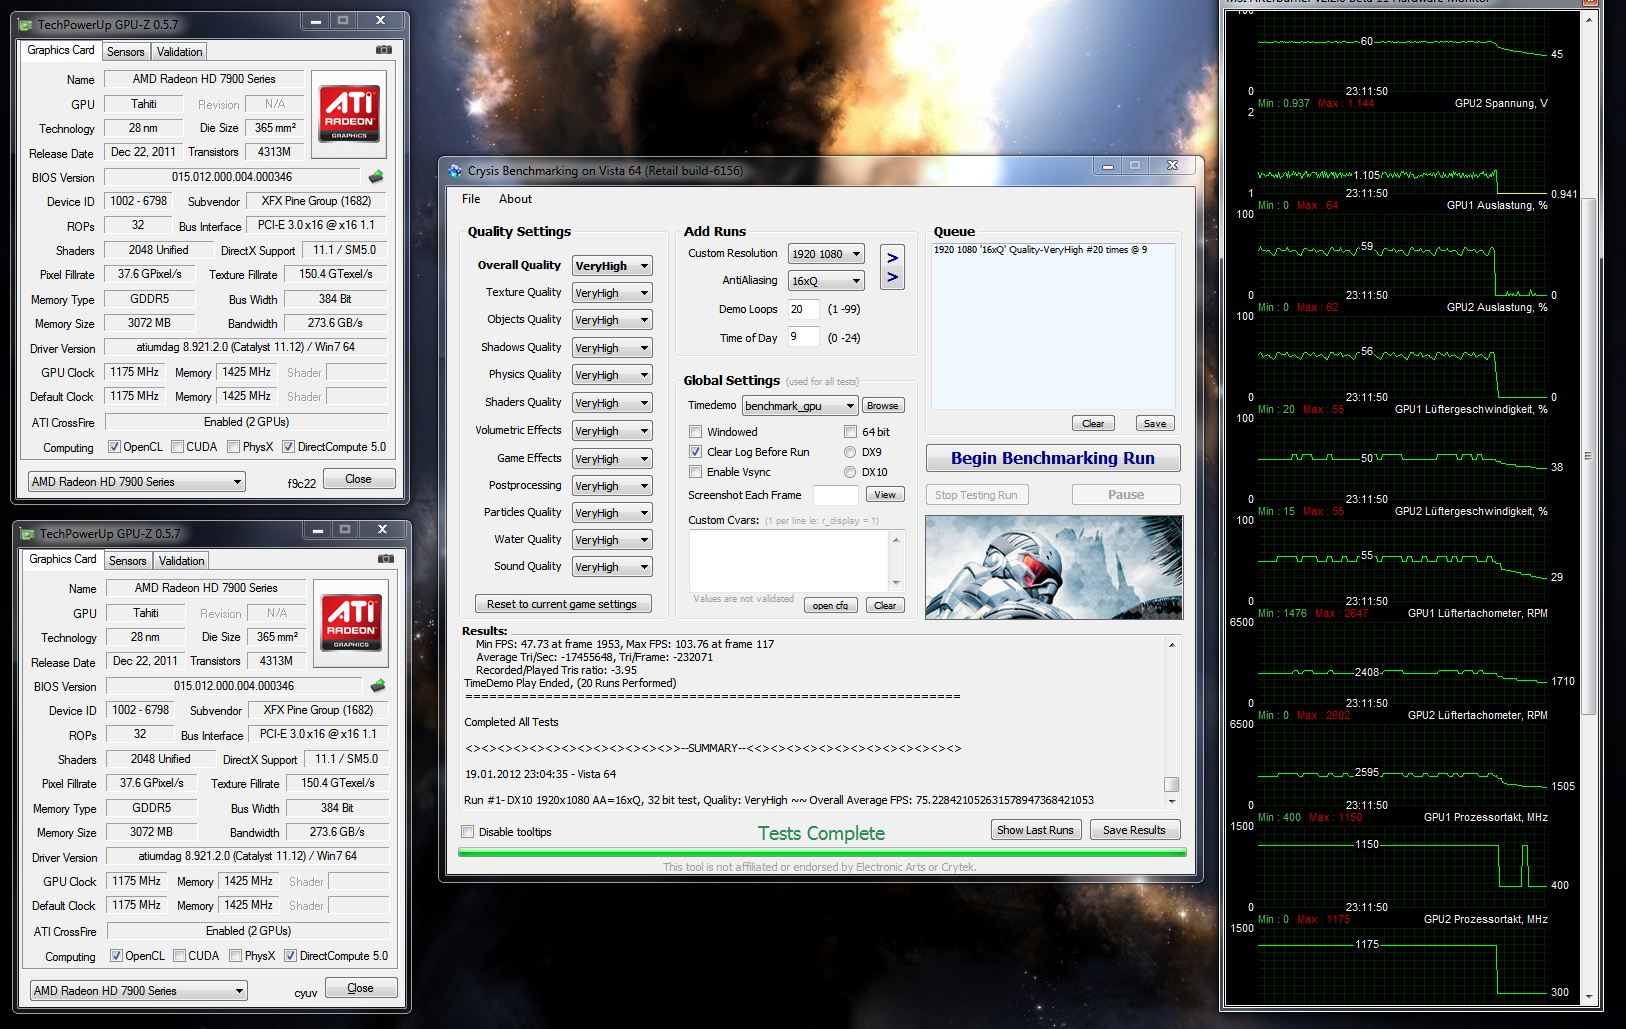Select Graphics Card tab in lower GPU-Z

pyautogui.click(x=63, y=559)
